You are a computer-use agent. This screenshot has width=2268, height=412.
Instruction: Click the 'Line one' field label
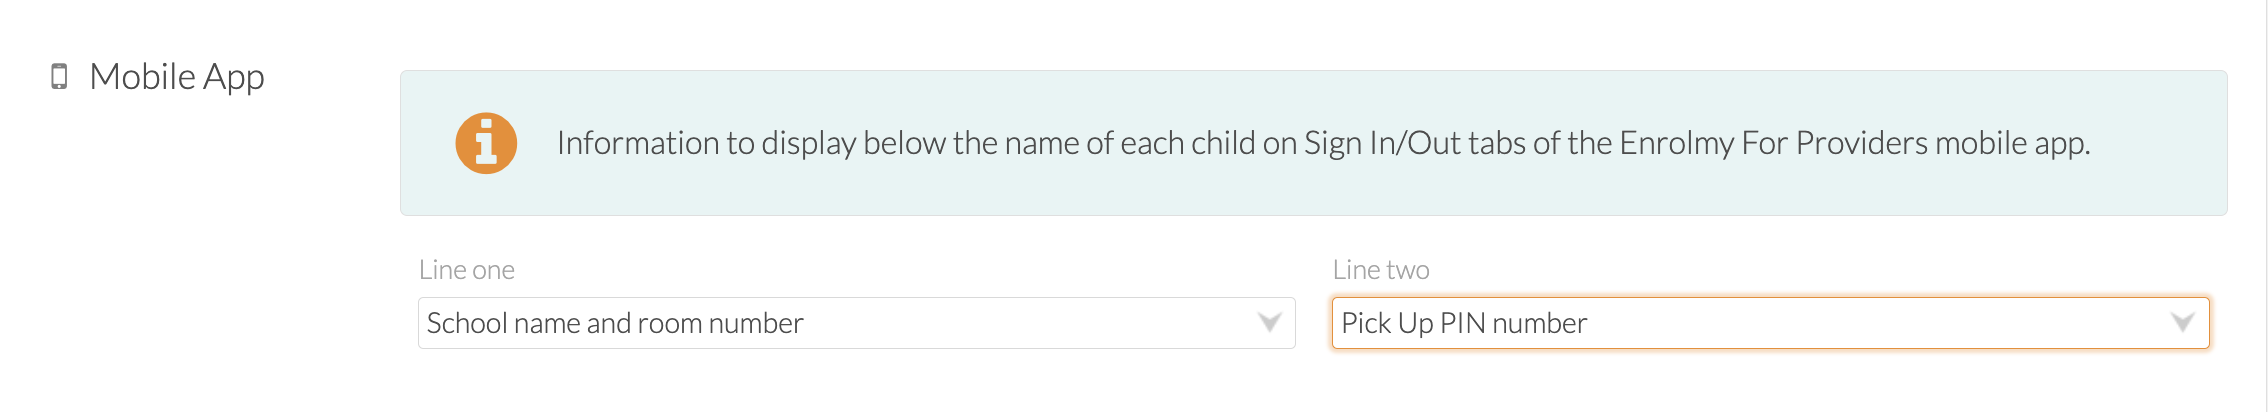tap(467, 270)
